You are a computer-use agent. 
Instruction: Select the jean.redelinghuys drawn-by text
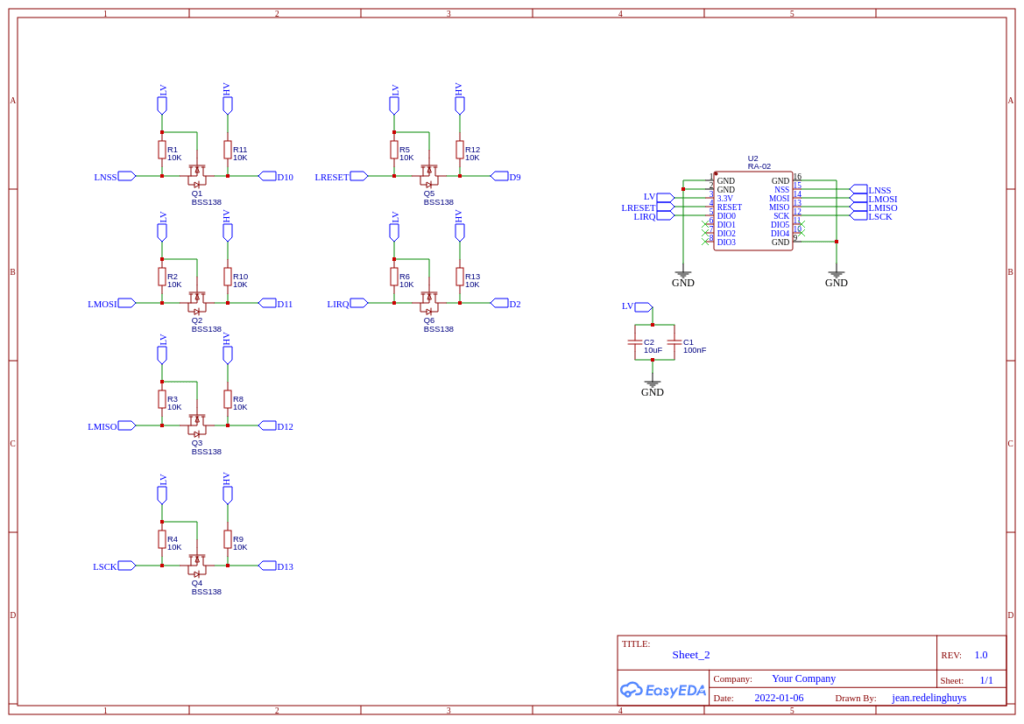pos(929,698)
